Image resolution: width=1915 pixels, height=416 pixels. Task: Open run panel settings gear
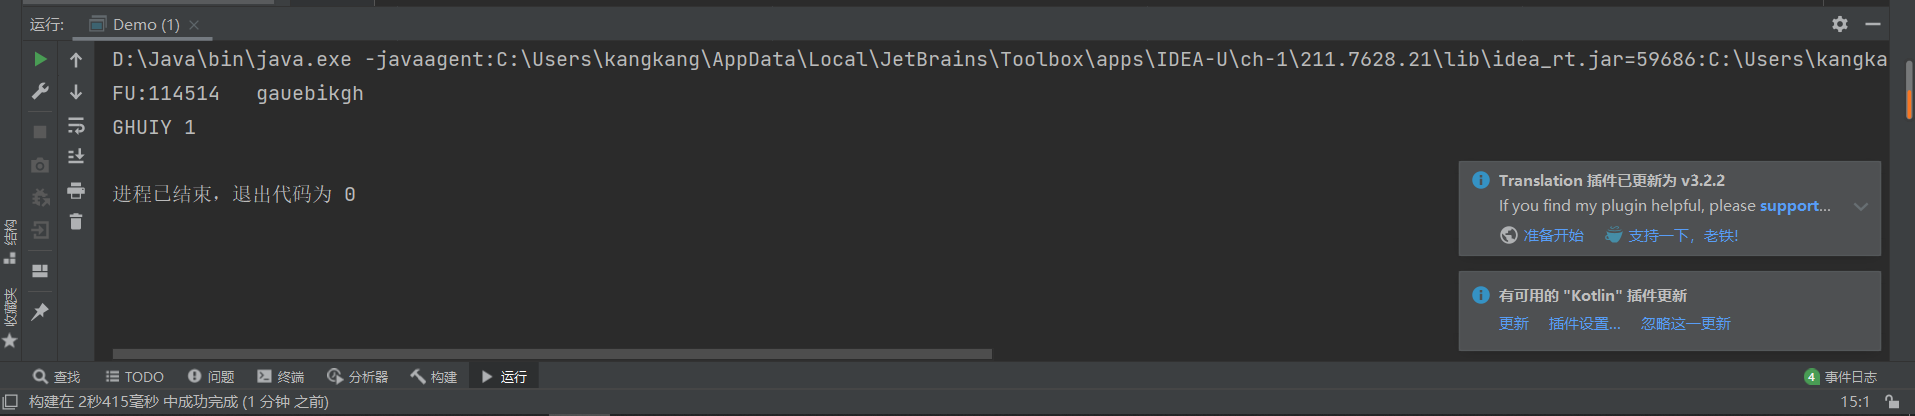tap(1840, 24)
